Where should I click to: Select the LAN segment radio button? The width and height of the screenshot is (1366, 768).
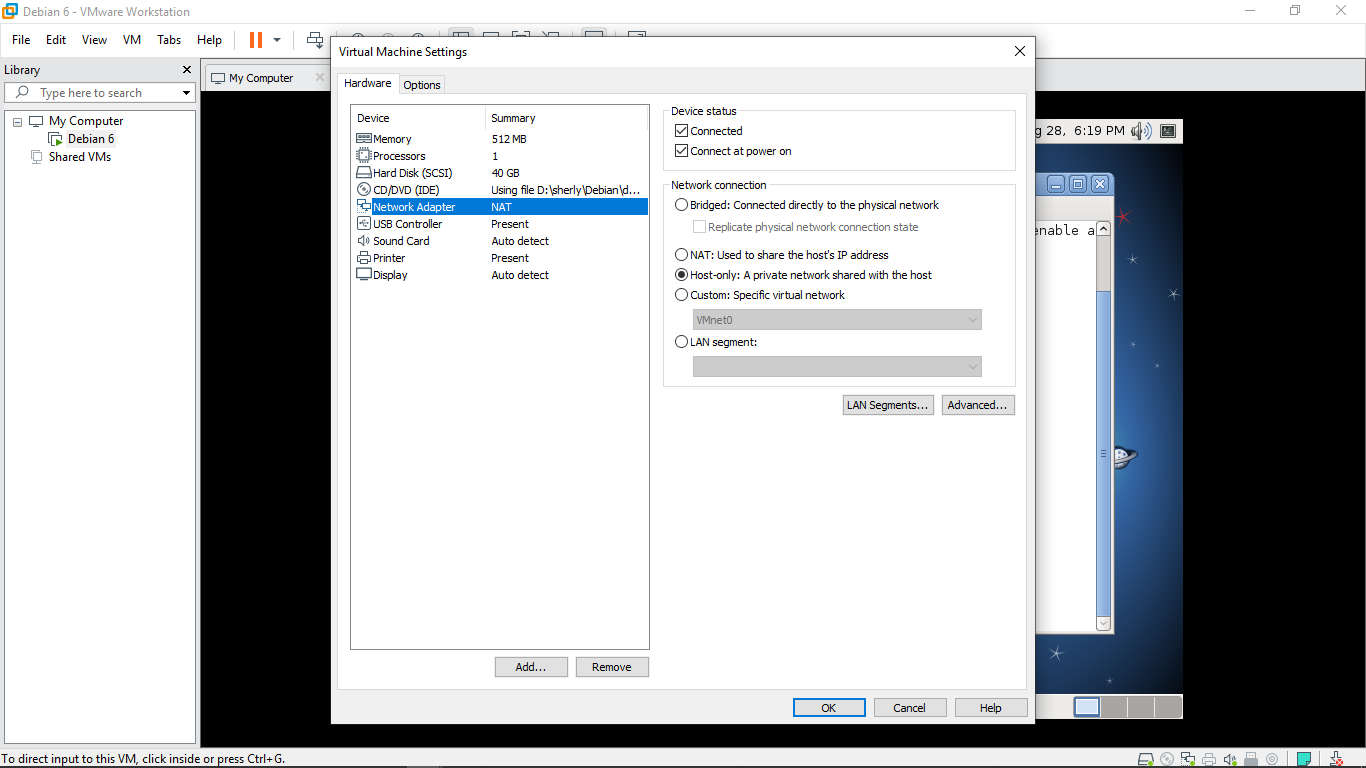[682, 342]
